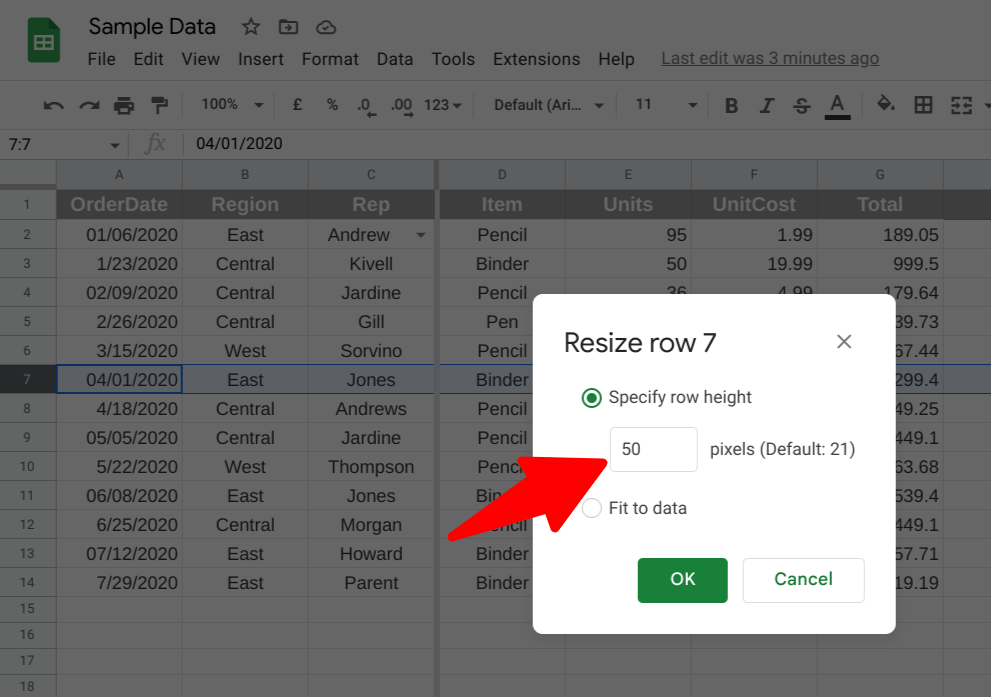Click the OK button to resize row
This screenshot has width=991, height=697.
point(682,580)
